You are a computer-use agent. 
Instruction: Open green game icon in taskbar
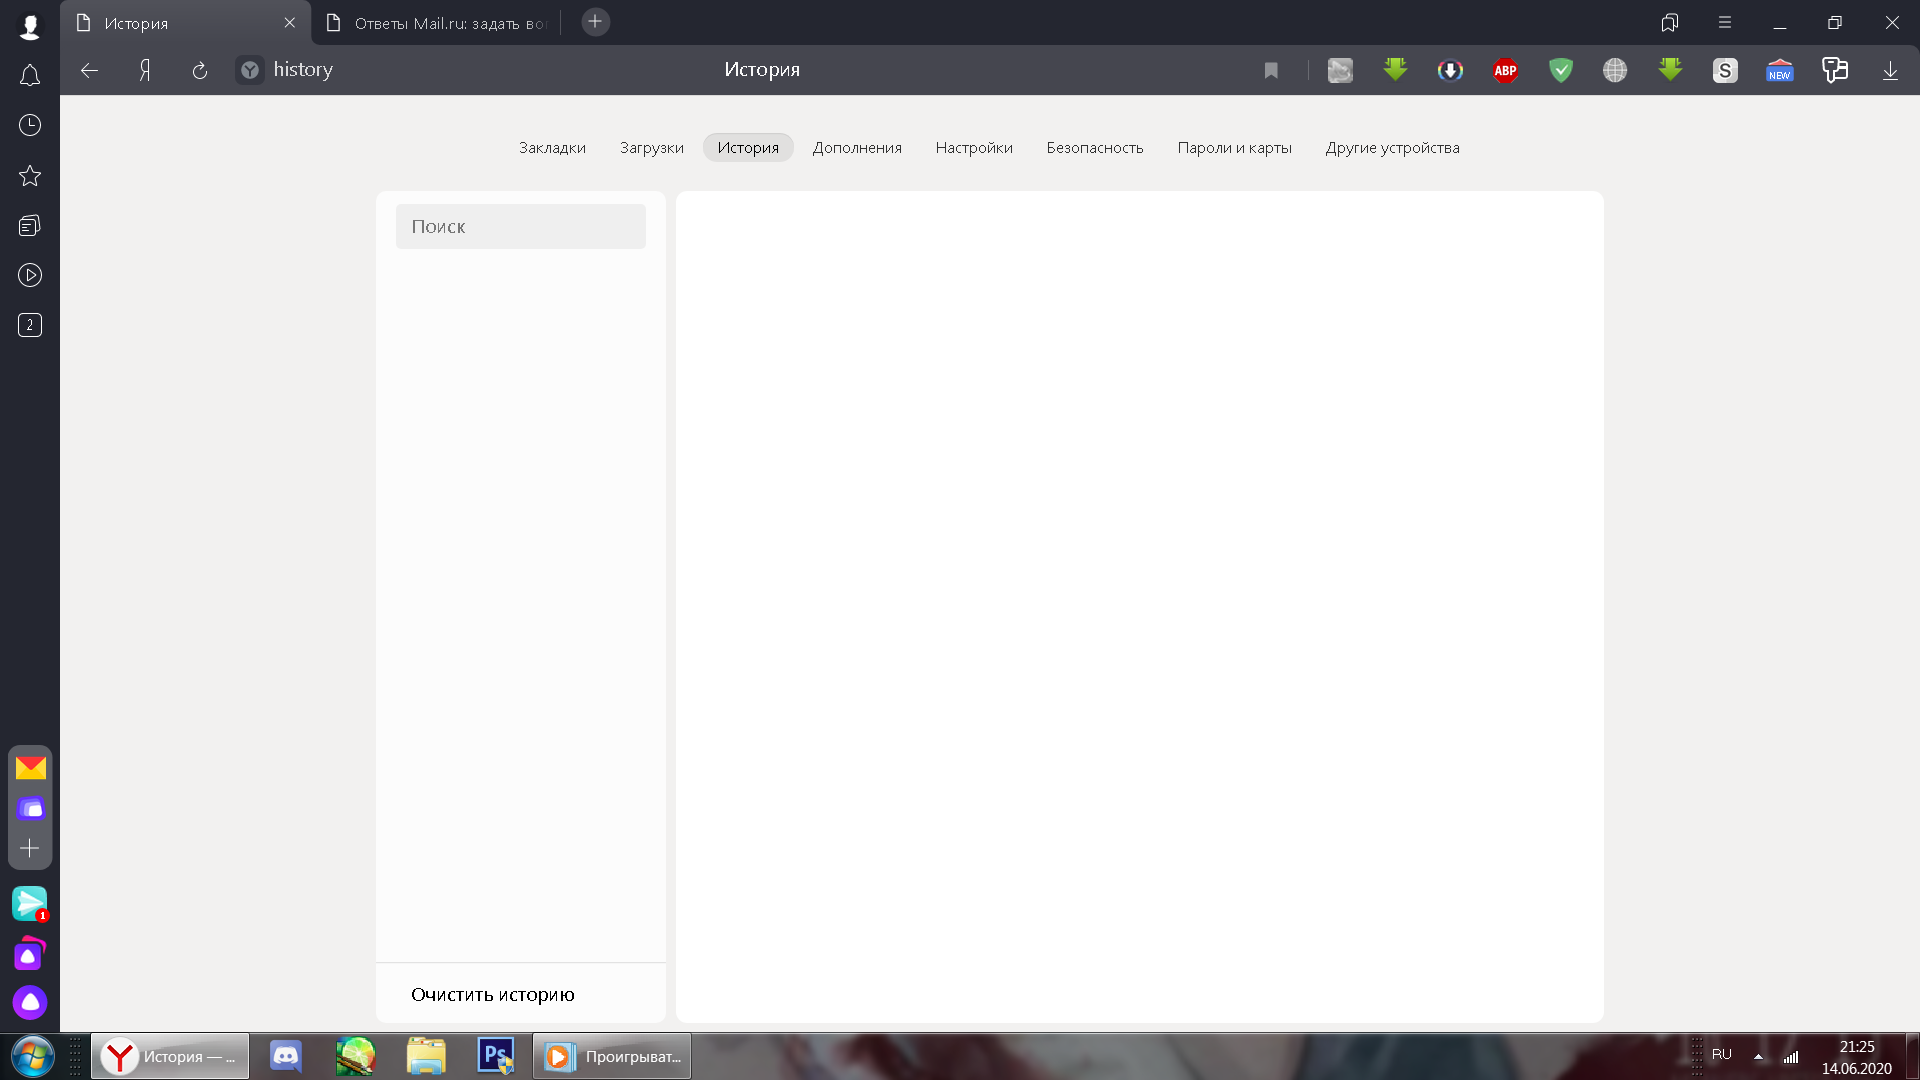click(356, 1056)
